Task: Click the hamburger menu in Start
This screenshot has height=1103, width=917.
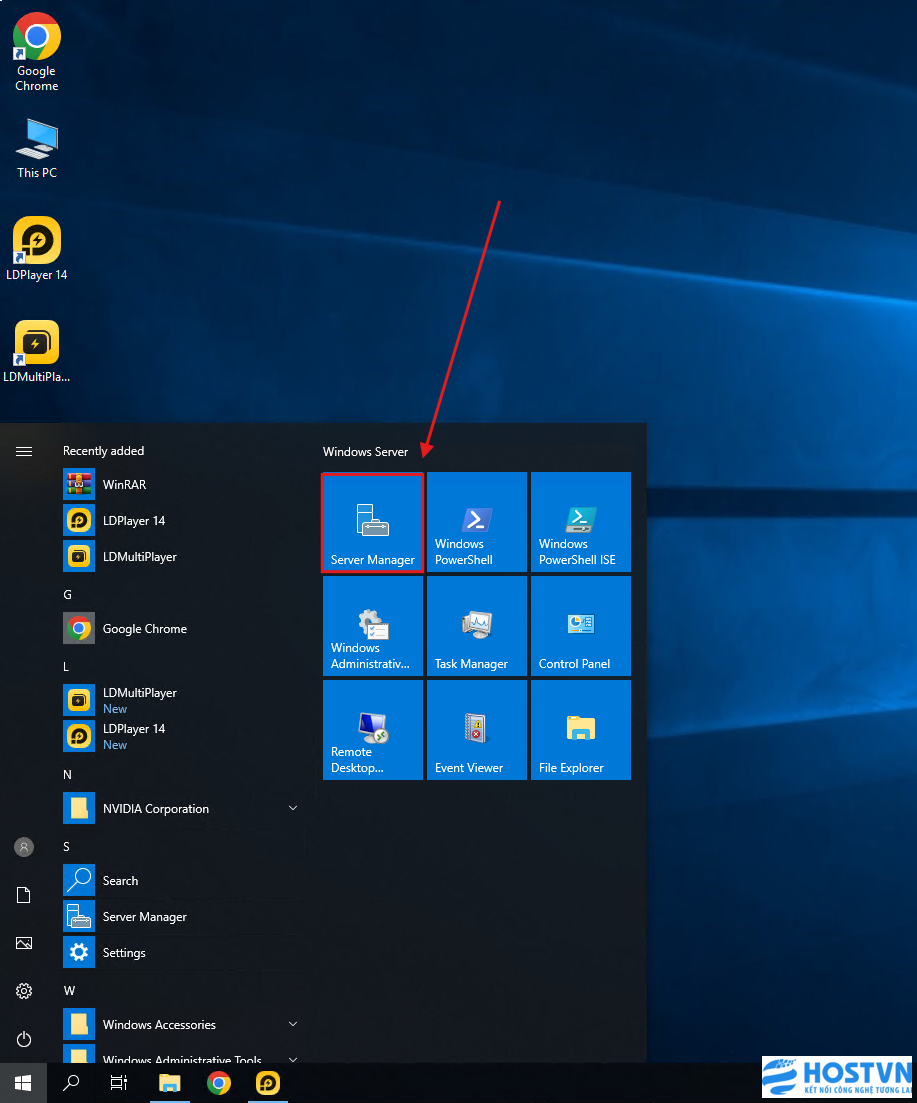Action: [24, 451]
